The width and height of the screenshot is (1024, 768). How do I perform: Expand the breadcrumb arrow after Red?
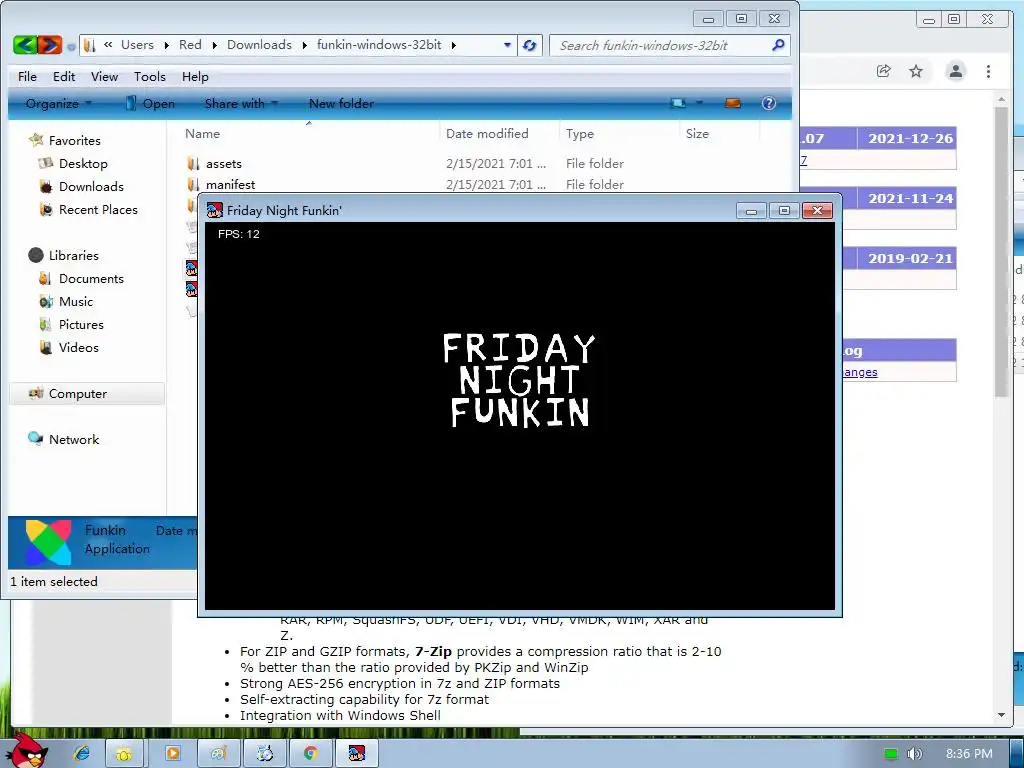(214, 45)
